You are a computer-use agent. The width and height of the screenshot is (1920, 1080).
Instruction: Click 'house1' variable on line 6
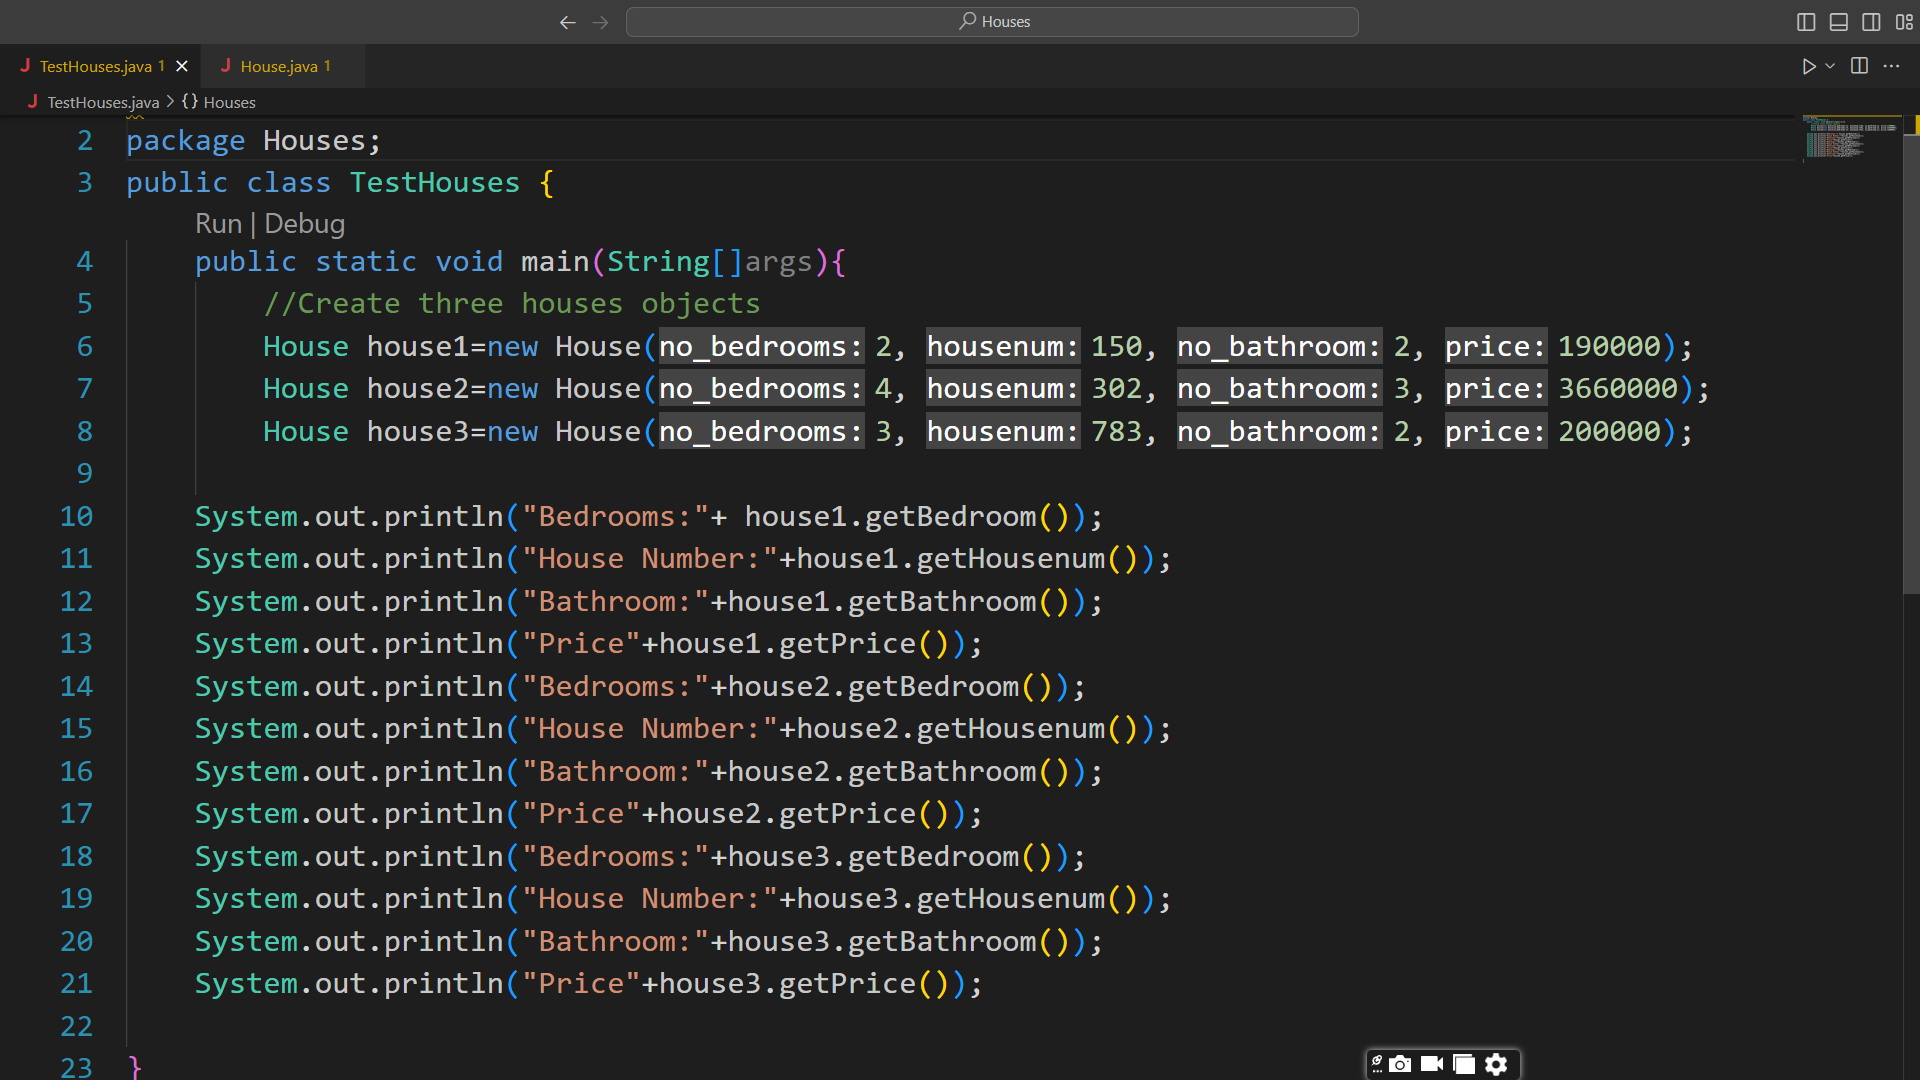[x=418, y=347]
